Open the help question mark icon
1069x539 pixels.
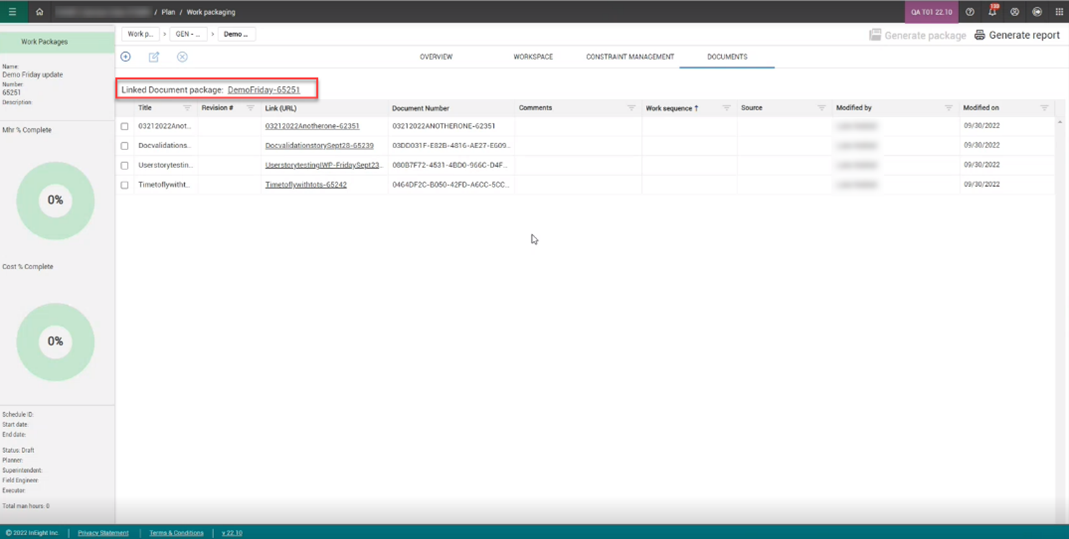(x=970, y=12)
